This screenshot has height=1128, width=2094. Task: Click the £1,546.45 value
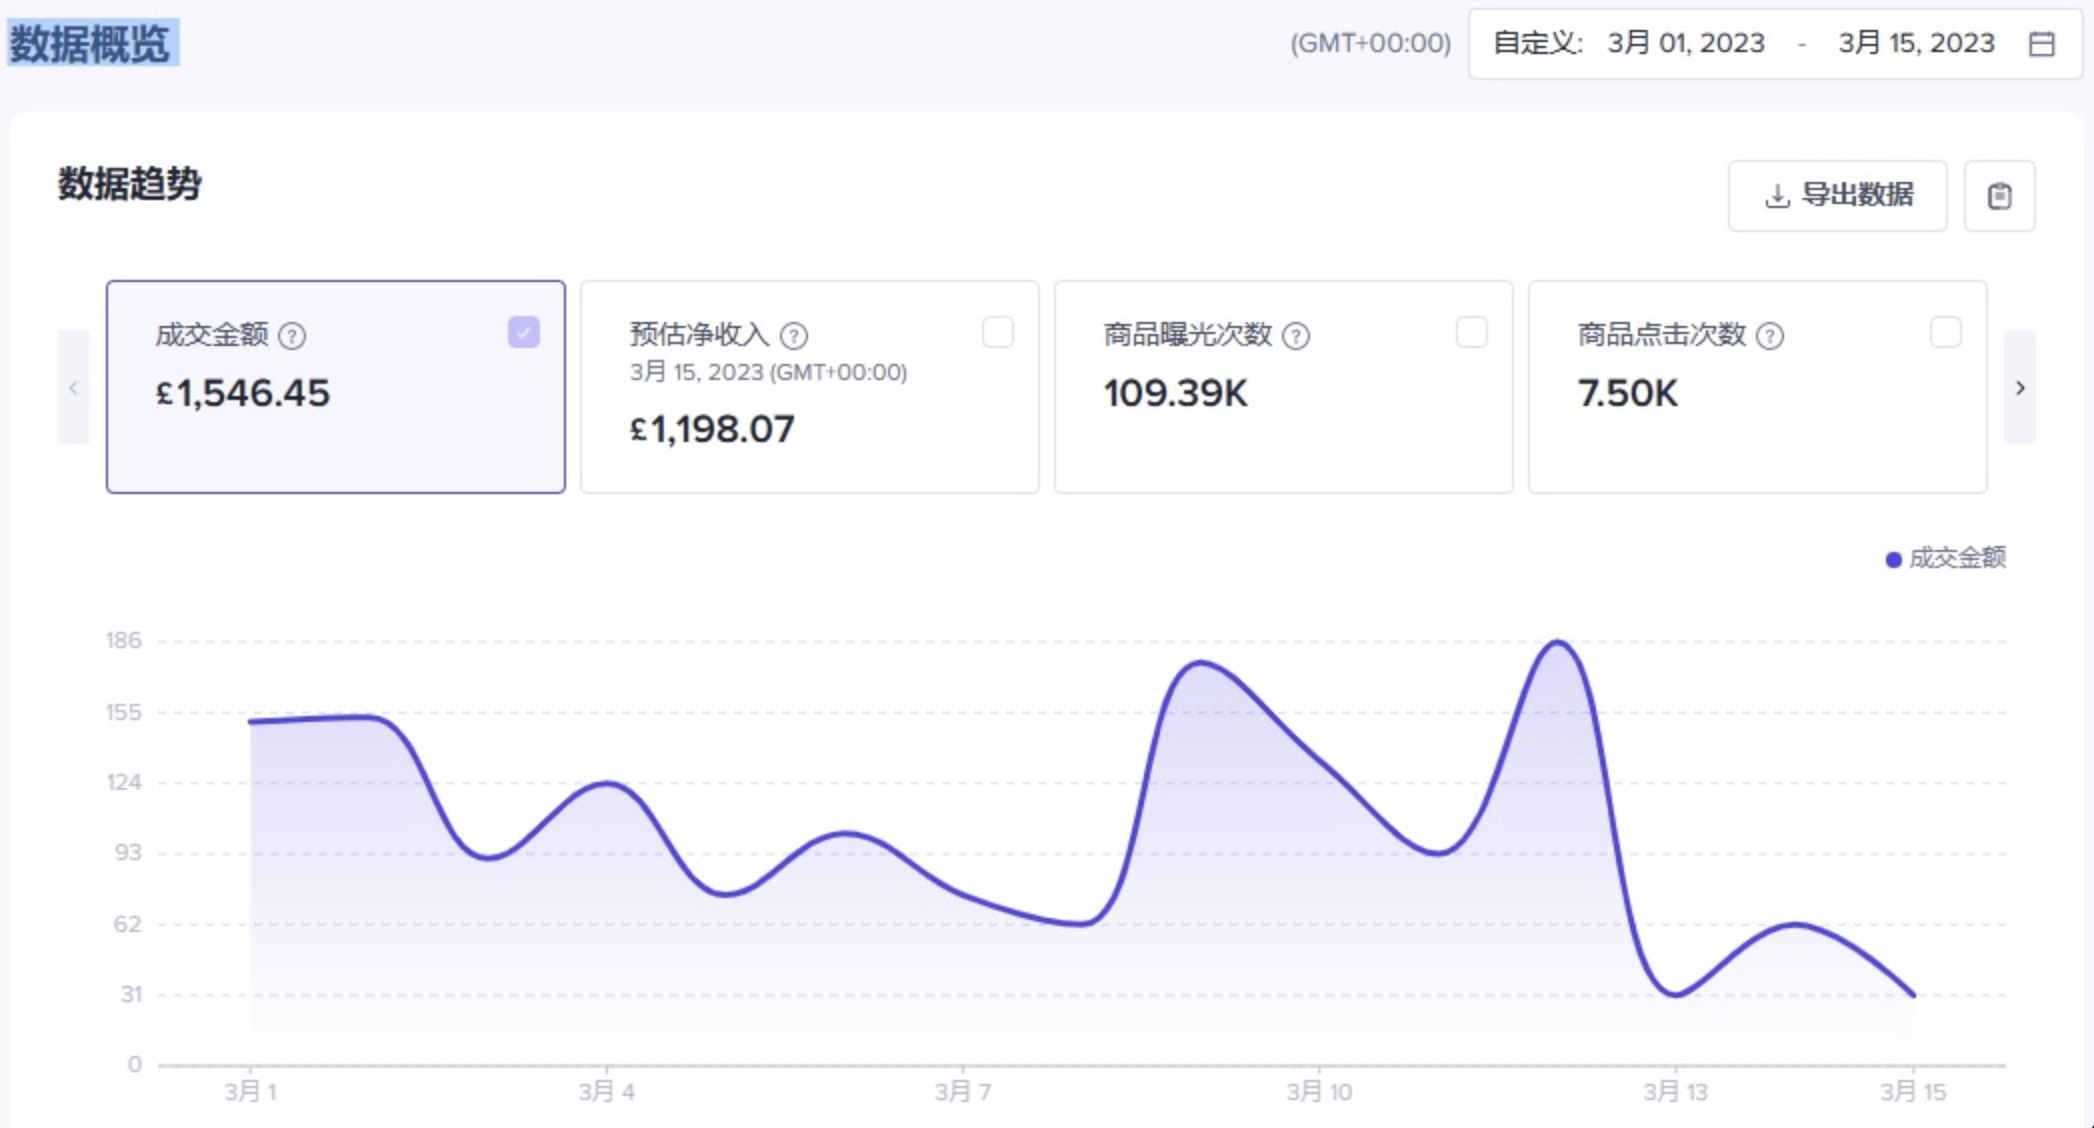(243, 393)
